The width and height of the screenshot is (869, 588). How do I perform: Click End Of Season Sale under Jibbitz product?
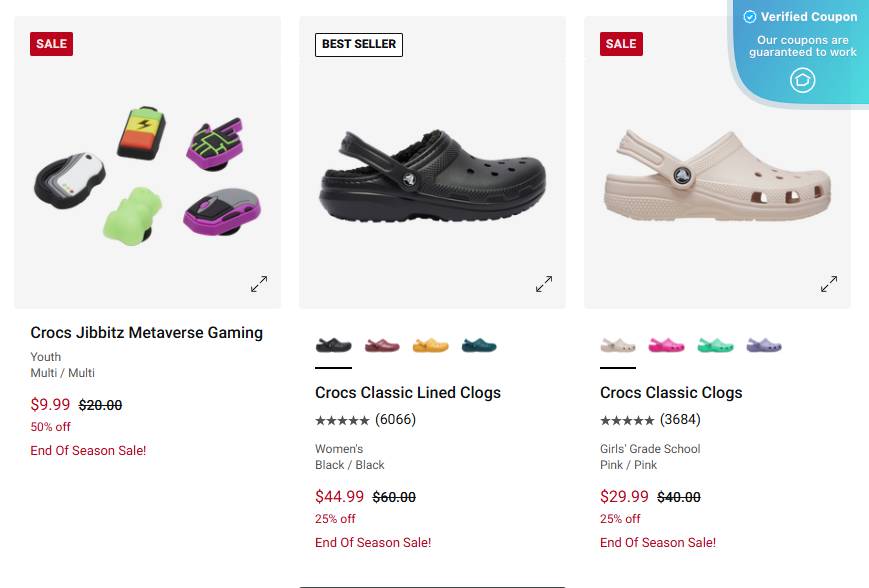click(x=88, y=450)
